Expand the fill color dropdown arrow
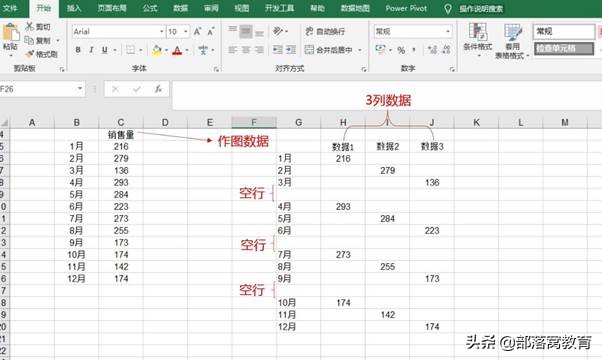This screenshot has height=360, width=602. pos(166,50)
